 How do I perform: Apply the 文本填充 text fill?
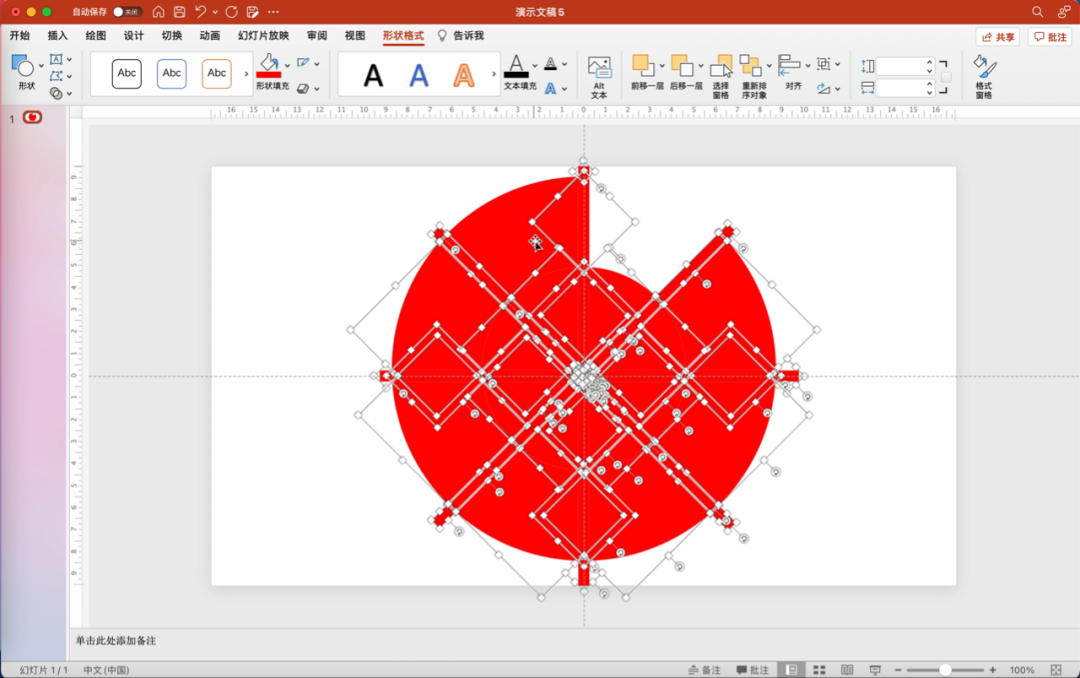click(517, 66)
